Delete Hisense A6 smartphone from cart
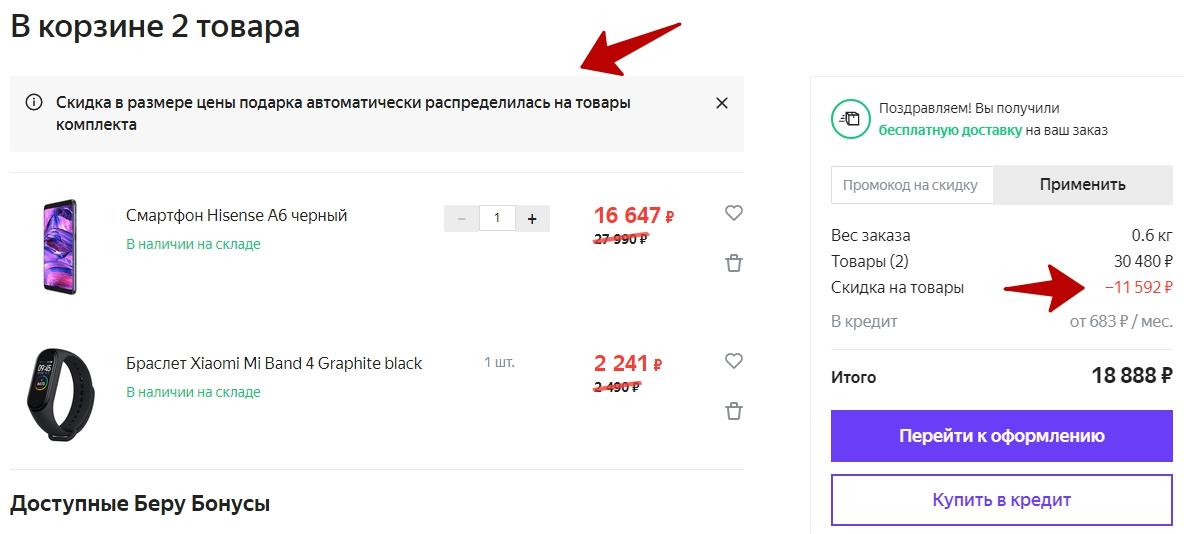The image size is (1184, 534). click(734, 263)
